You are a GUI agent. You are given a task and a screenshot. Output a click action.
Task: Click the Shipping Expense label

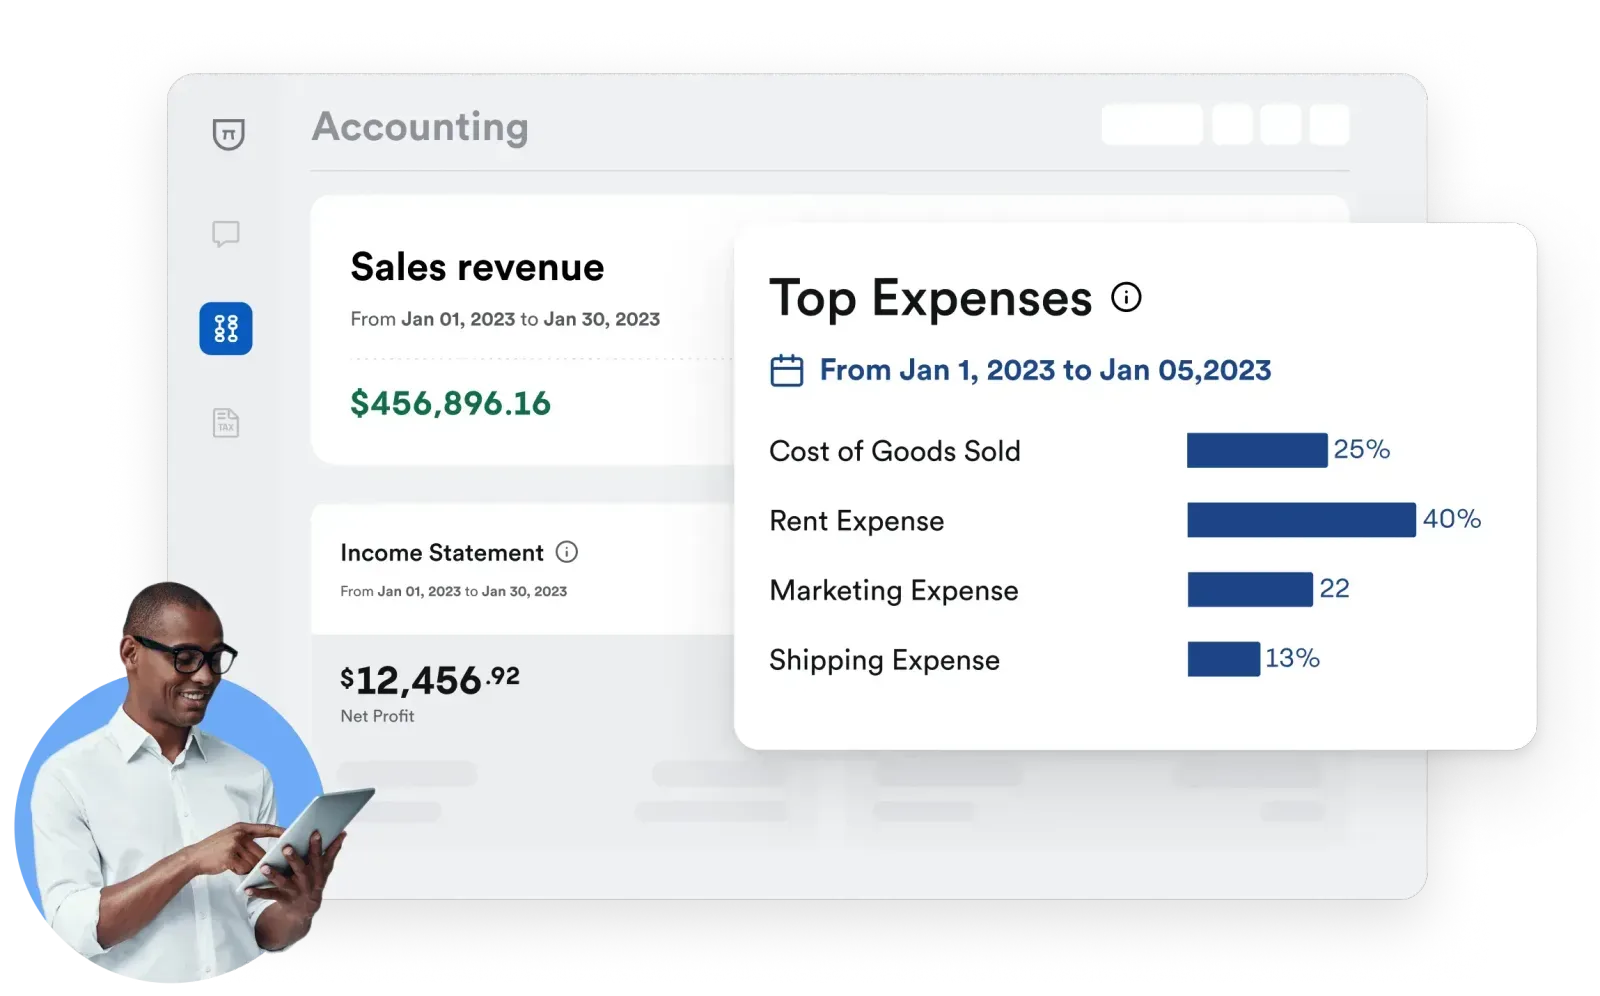[x=885, y=660]
